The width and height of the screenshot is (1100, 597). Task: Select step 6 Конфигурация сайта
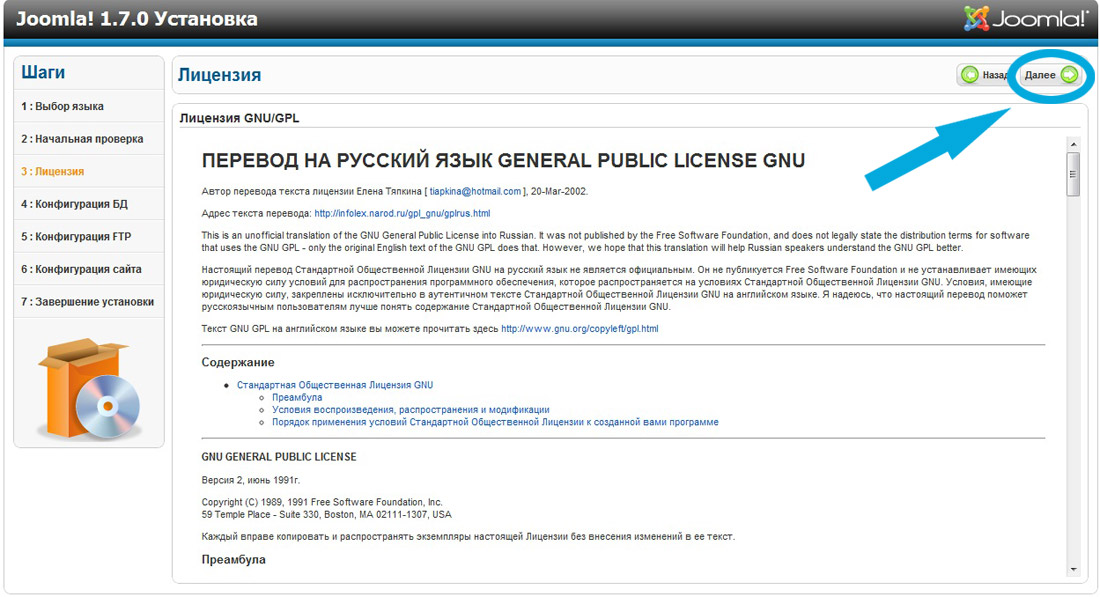tap(81, 269)
